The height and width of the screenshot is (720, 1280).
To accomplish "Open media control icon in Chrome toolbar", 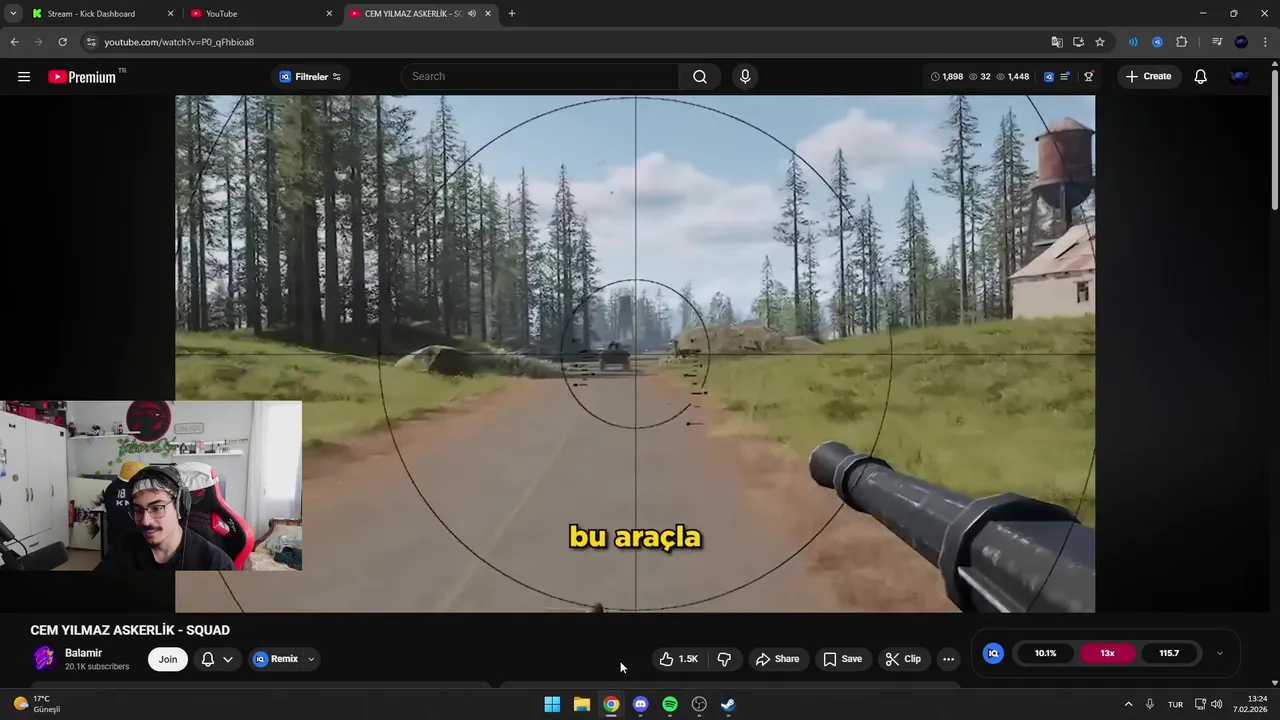I will click(1217, 42).
